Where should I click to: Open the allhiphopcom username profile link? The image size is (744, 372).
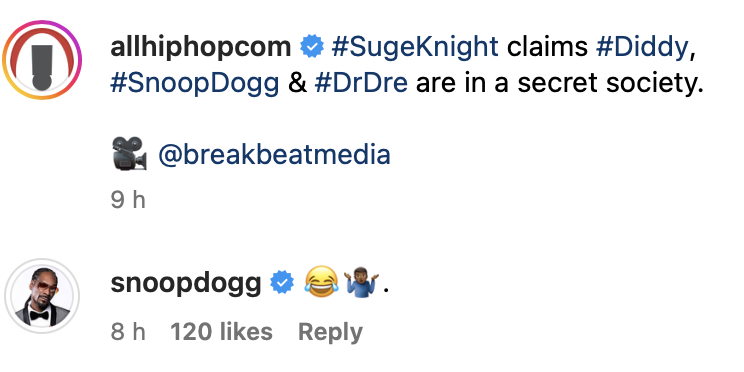(200, 47)
